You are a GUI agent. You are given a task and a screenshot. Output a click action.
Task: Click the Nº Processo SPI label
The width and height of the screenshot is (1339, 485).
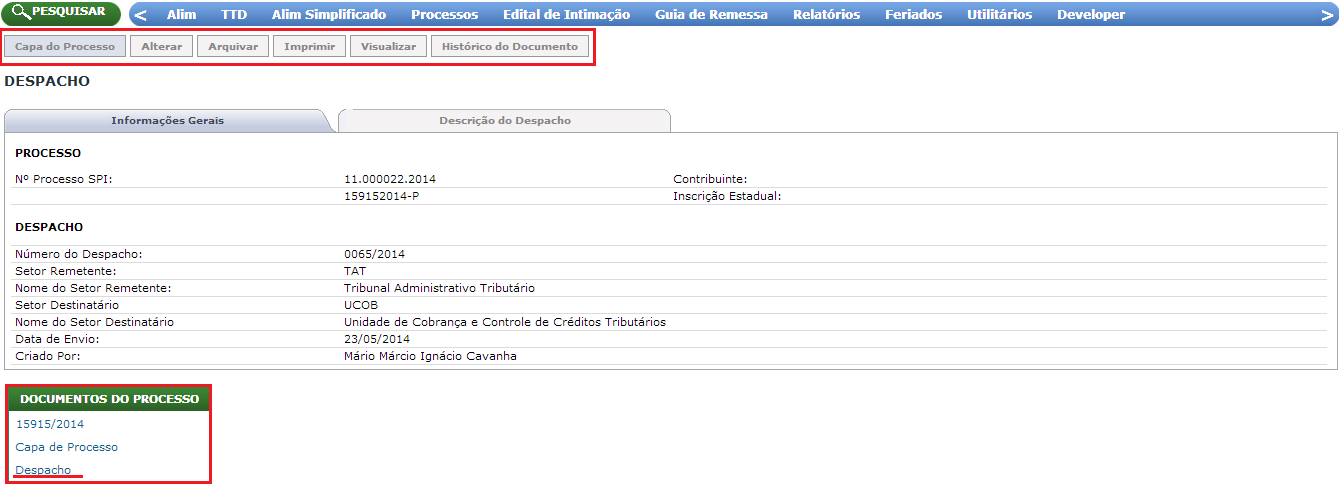(x=64, y=179)
